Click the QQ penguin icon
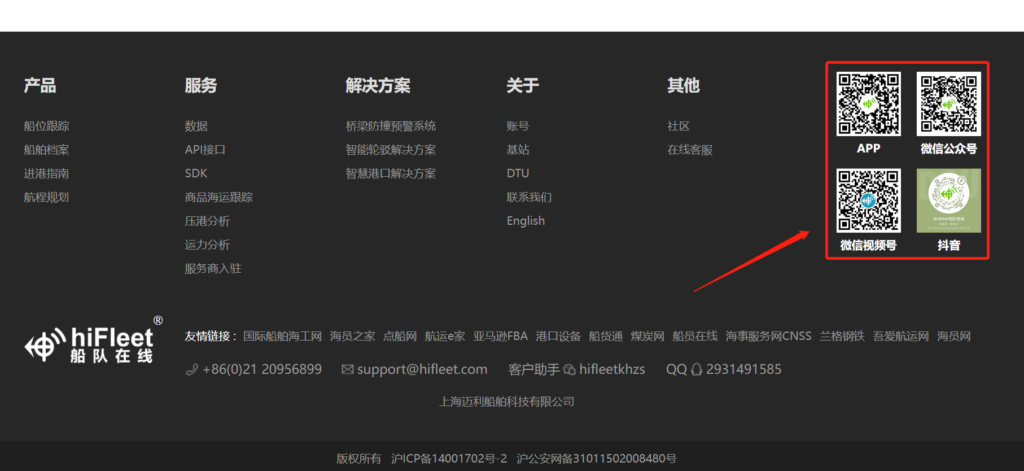The image size is (1024, 471). pyautogui.click(x=696, y=370)
